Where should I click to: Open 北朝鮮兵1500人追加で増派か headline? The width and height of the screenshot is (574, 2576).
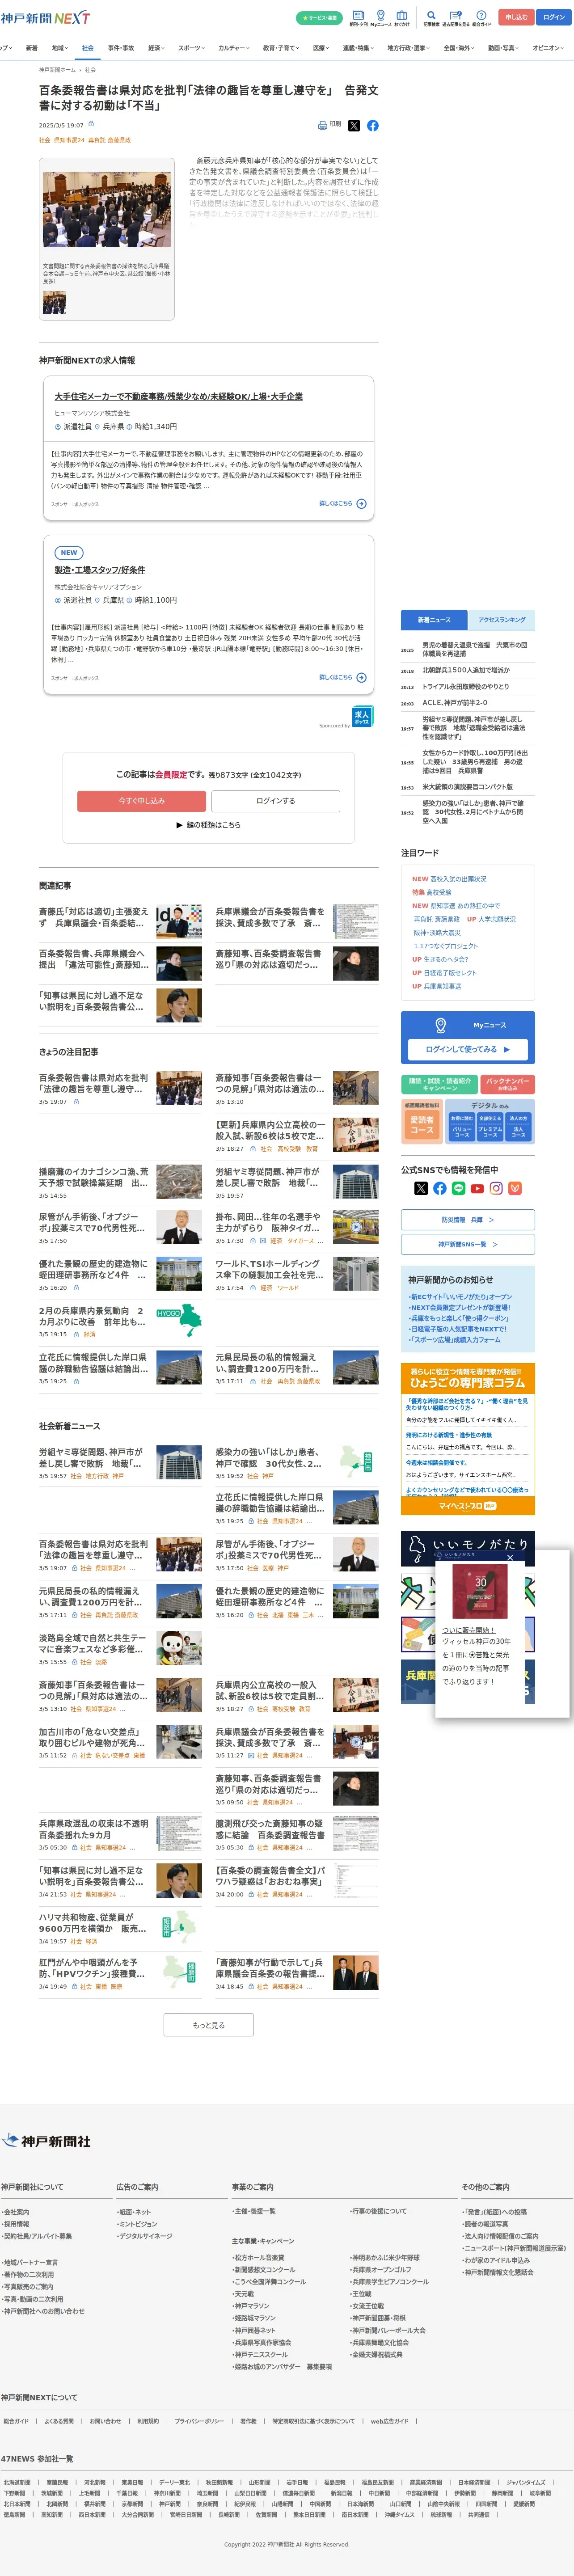(x=465, y=670)
